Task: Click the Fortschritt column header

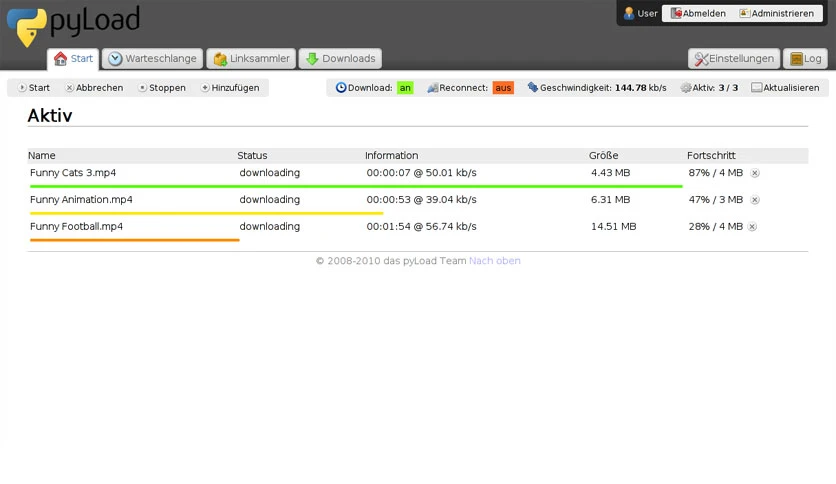Action: (x=711, y=156)
